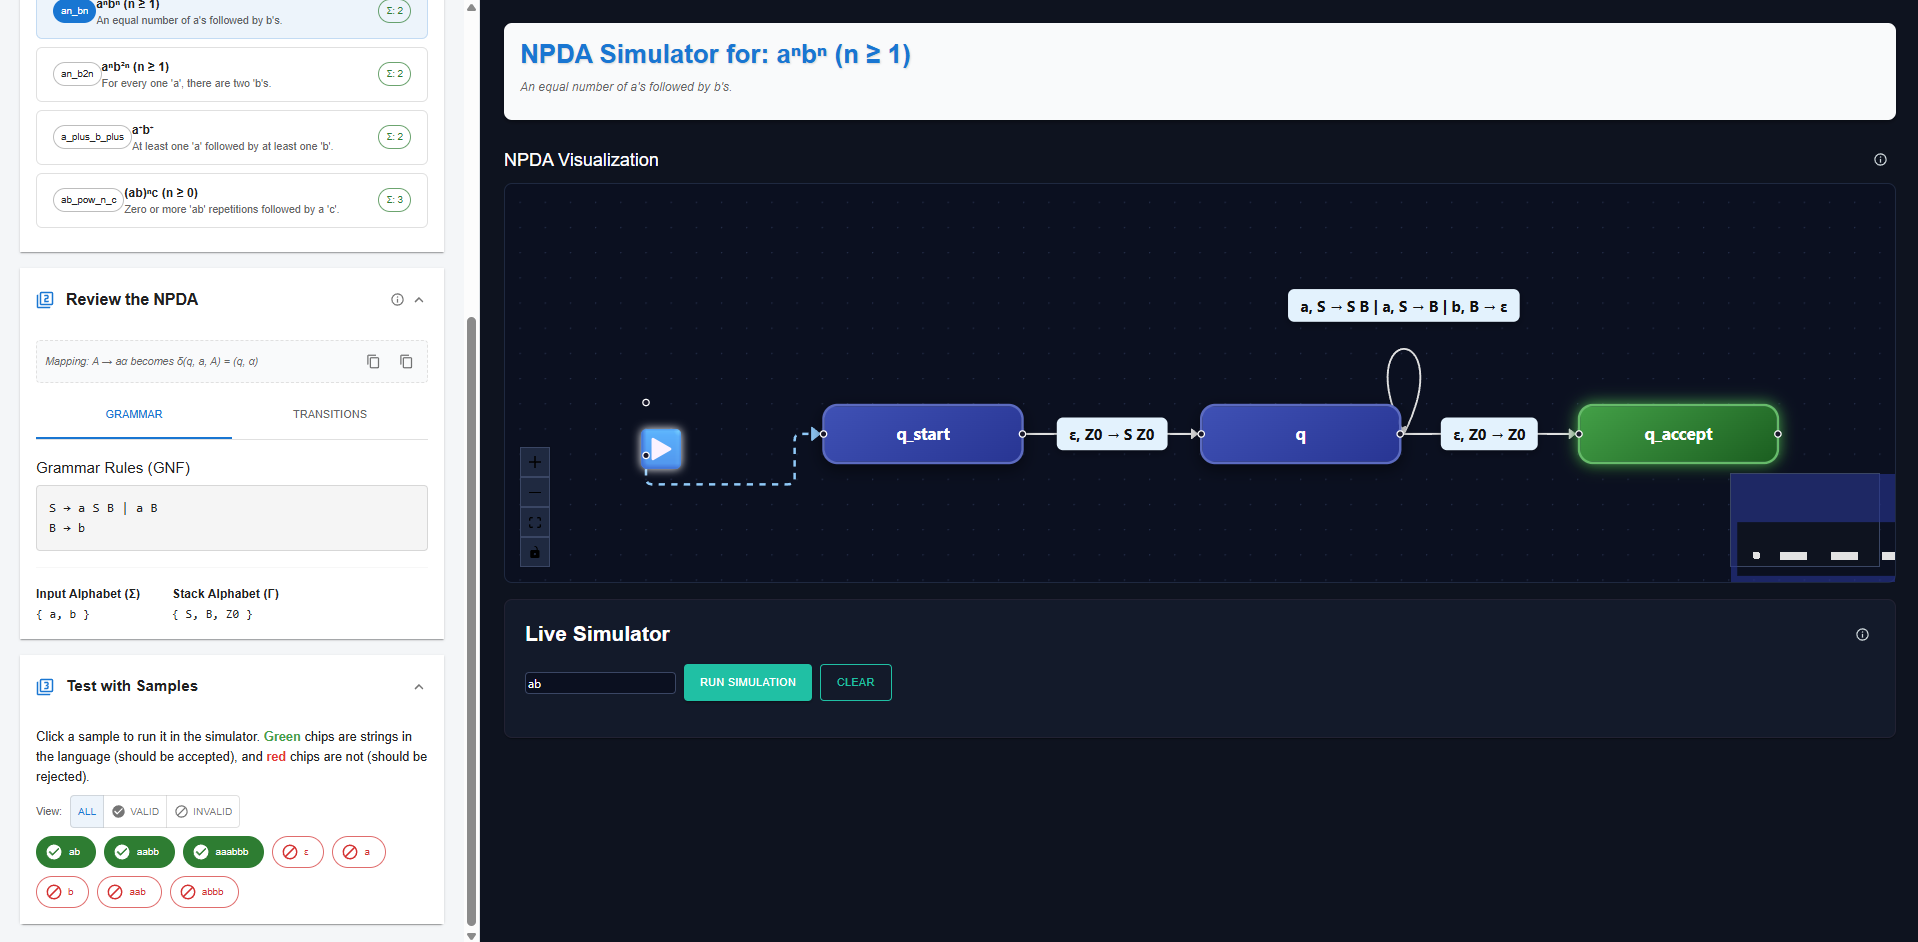Click the zoom-out icon on the visualization

pos(534,491)
